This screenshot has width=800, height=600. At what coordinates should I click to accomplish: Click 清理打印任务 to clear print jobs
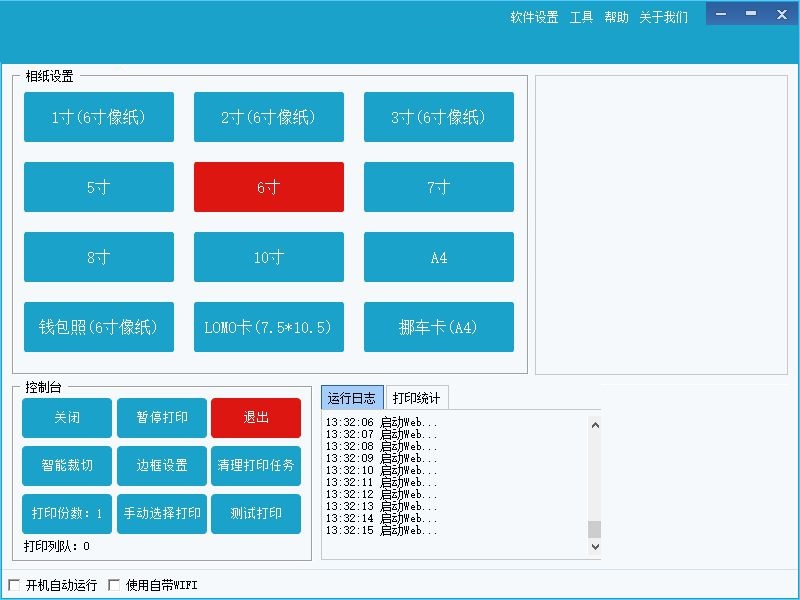pos(256,466)
